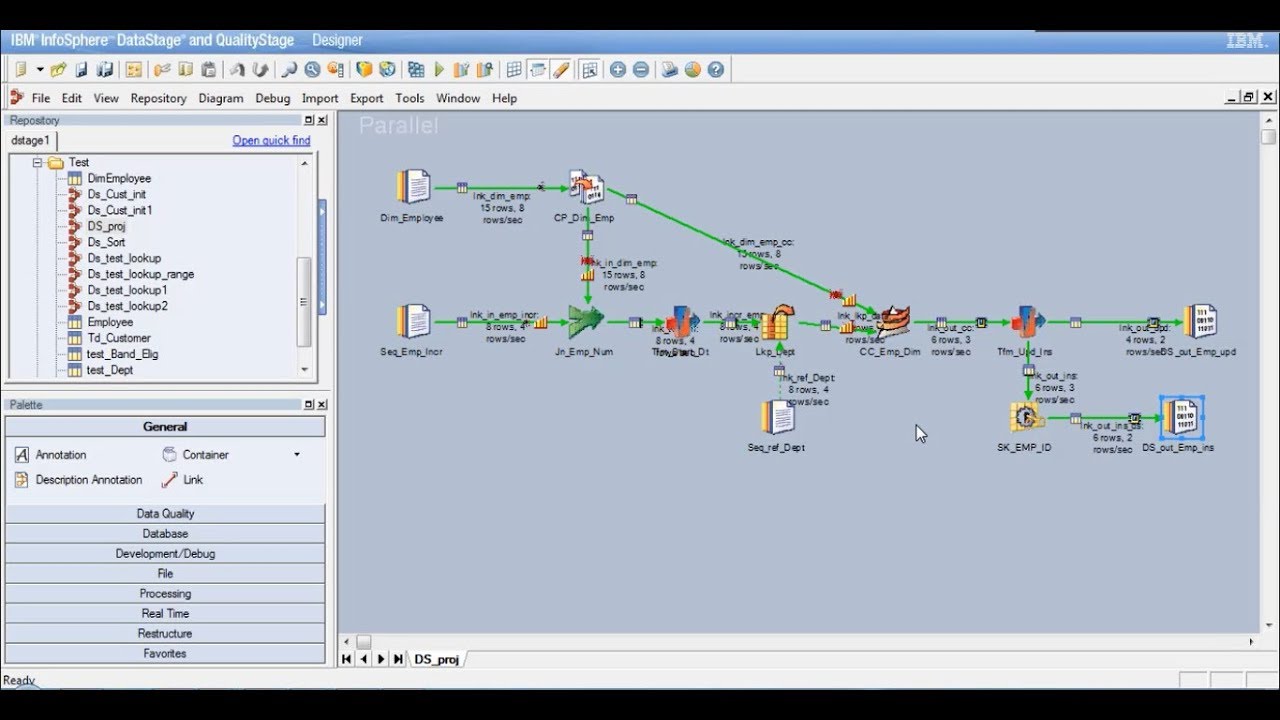Click the green Run job toolbar icon
The image size is (1280, 720).
439,70
